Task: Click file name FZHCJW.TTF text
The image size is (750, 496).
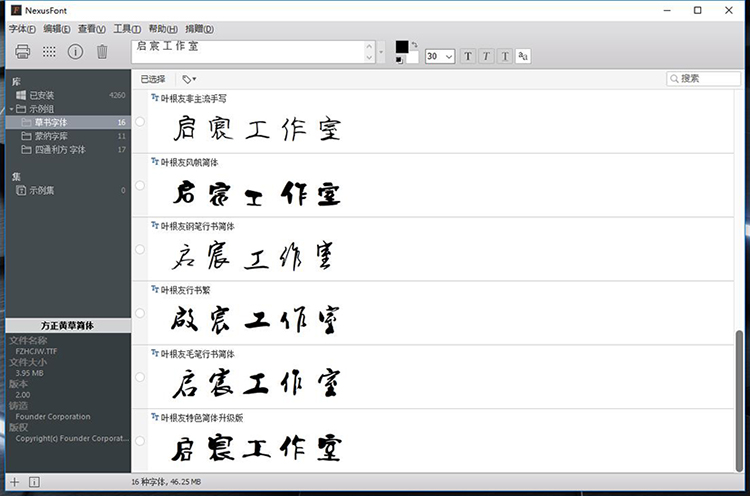Action: [36, 351]
